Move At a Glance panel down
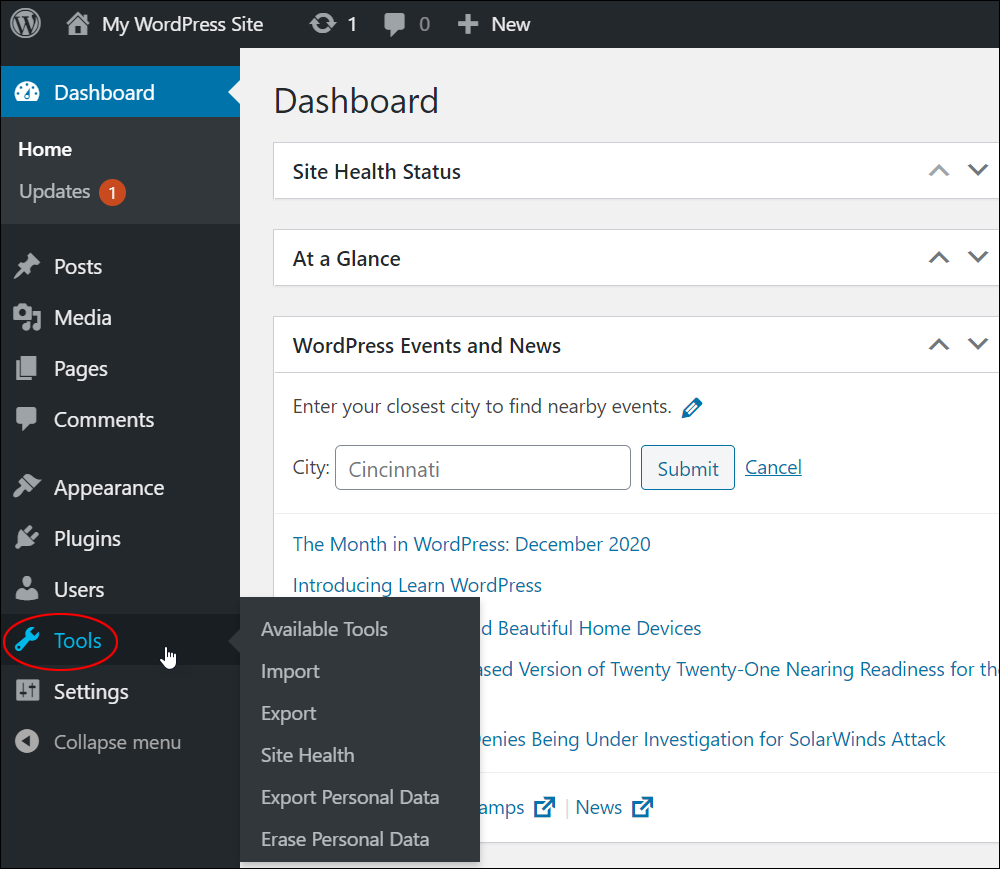The height and width of the screenshot is (869, 1000). 978,256
